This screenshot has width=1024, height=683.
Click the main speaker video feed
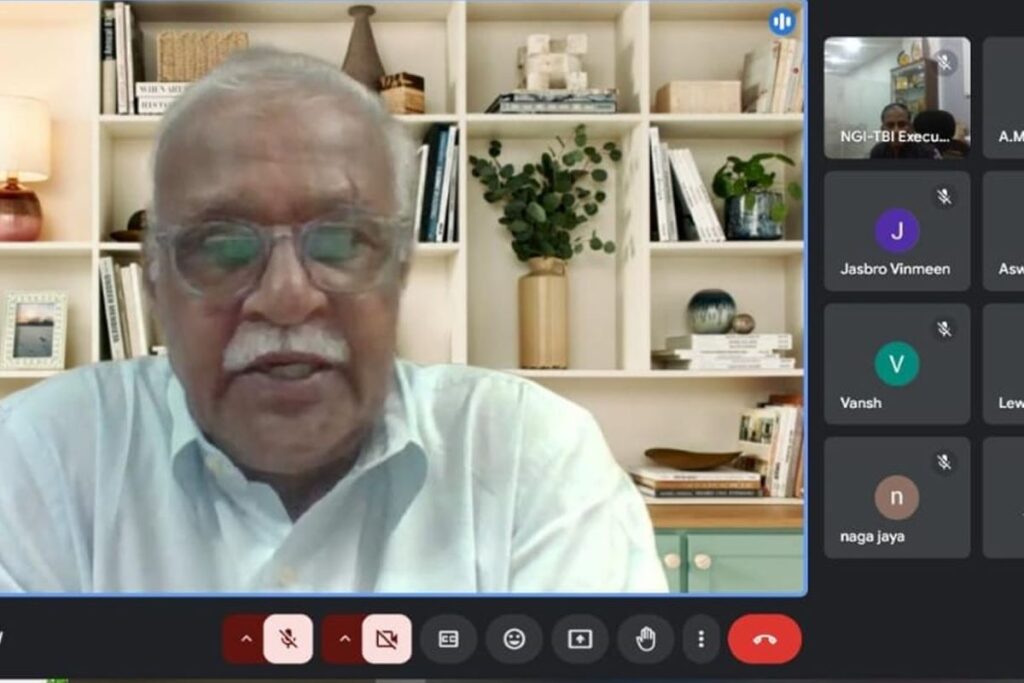(x=402, y=297)
